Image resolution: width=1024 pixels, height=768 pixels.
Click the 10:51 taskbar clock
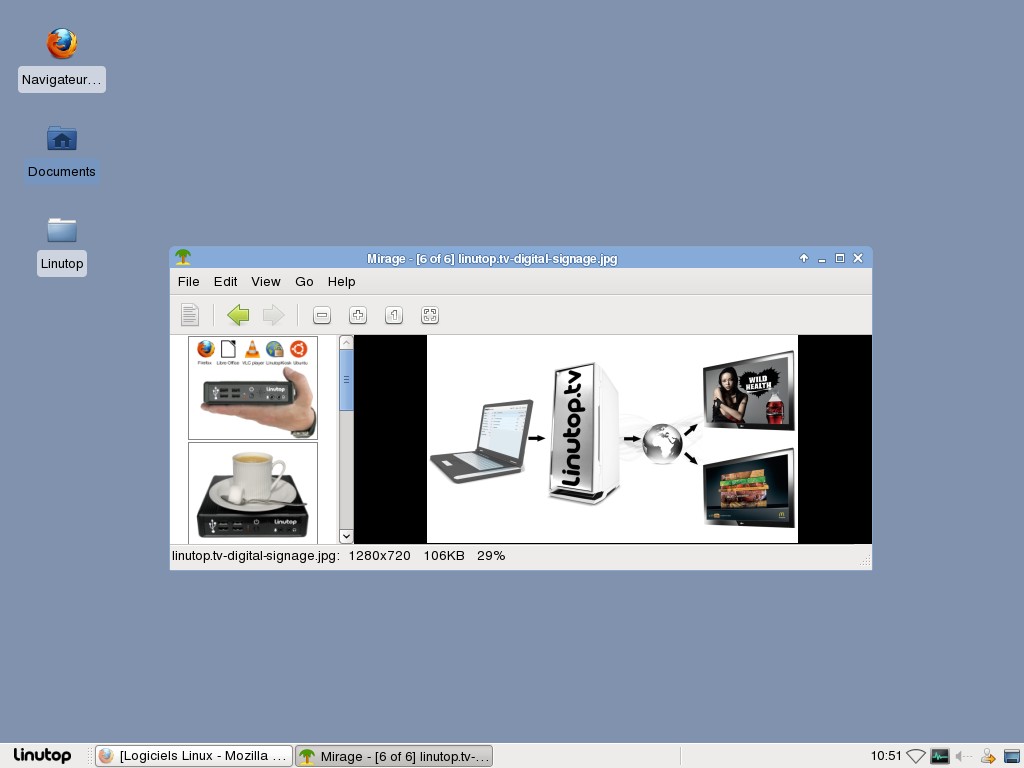pyautogui.click(x=886, y=756)
